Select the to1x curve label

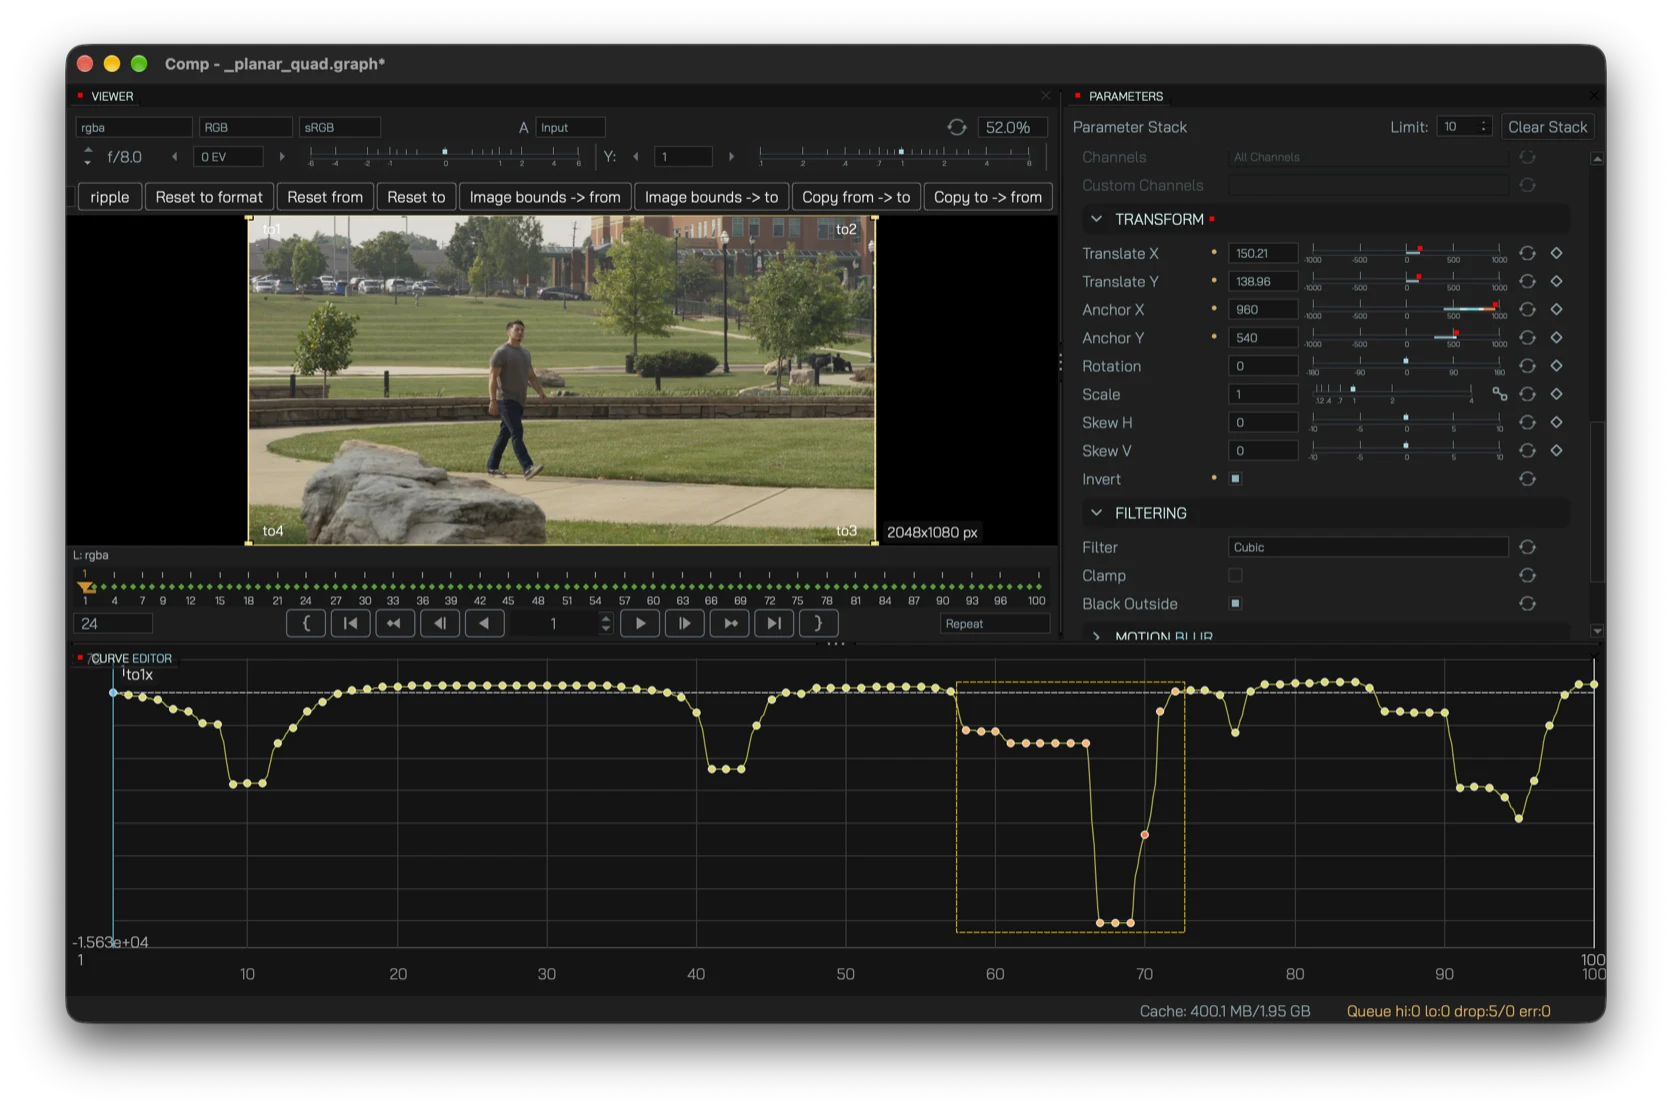pyautogui.click(x=139, y=675)
